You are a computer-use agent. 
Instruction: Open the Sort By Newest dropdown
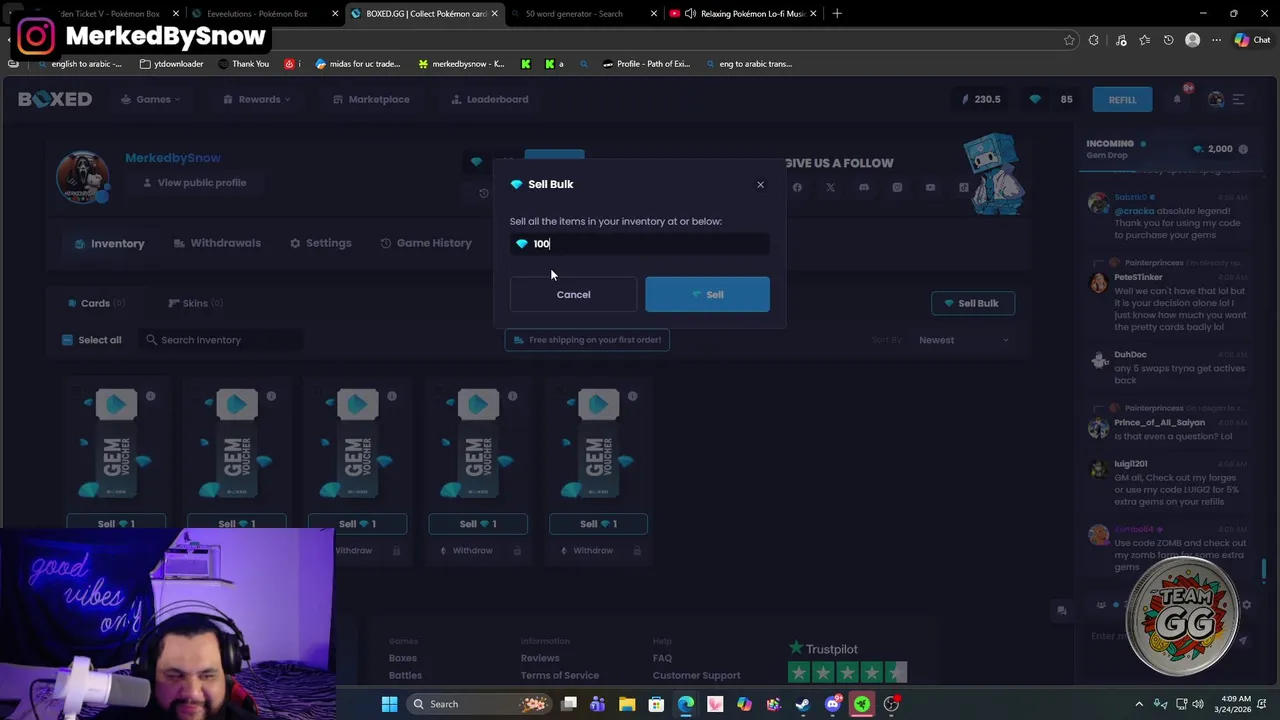coord(964,340)
